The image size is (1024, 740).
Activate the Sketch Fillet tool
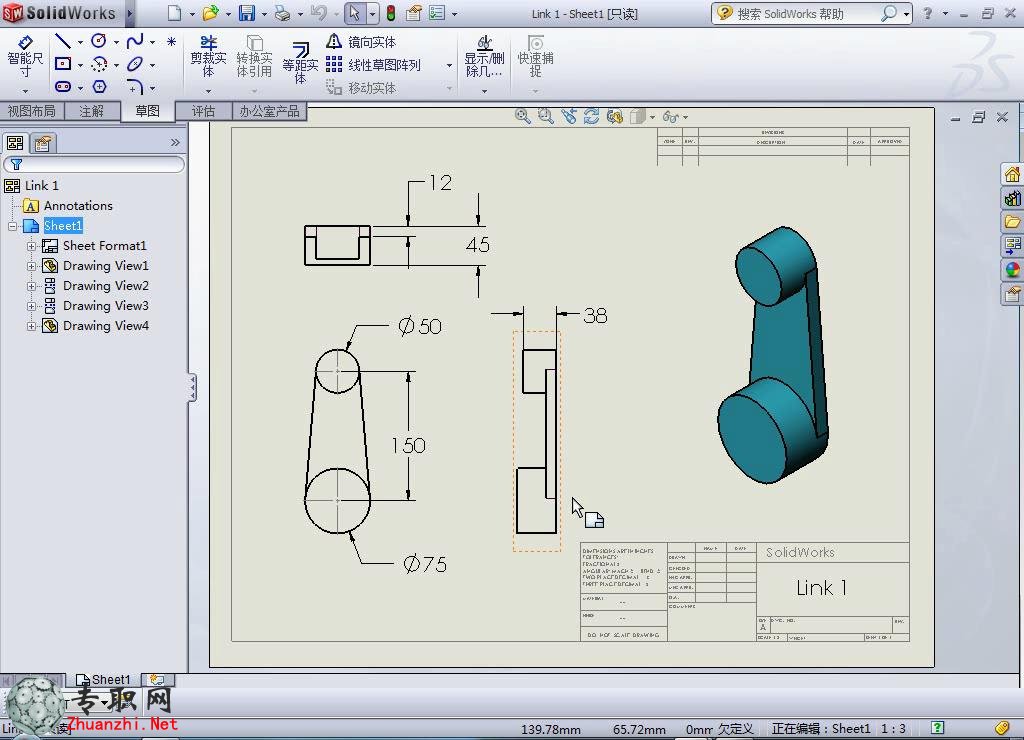(x=135, y=86)
